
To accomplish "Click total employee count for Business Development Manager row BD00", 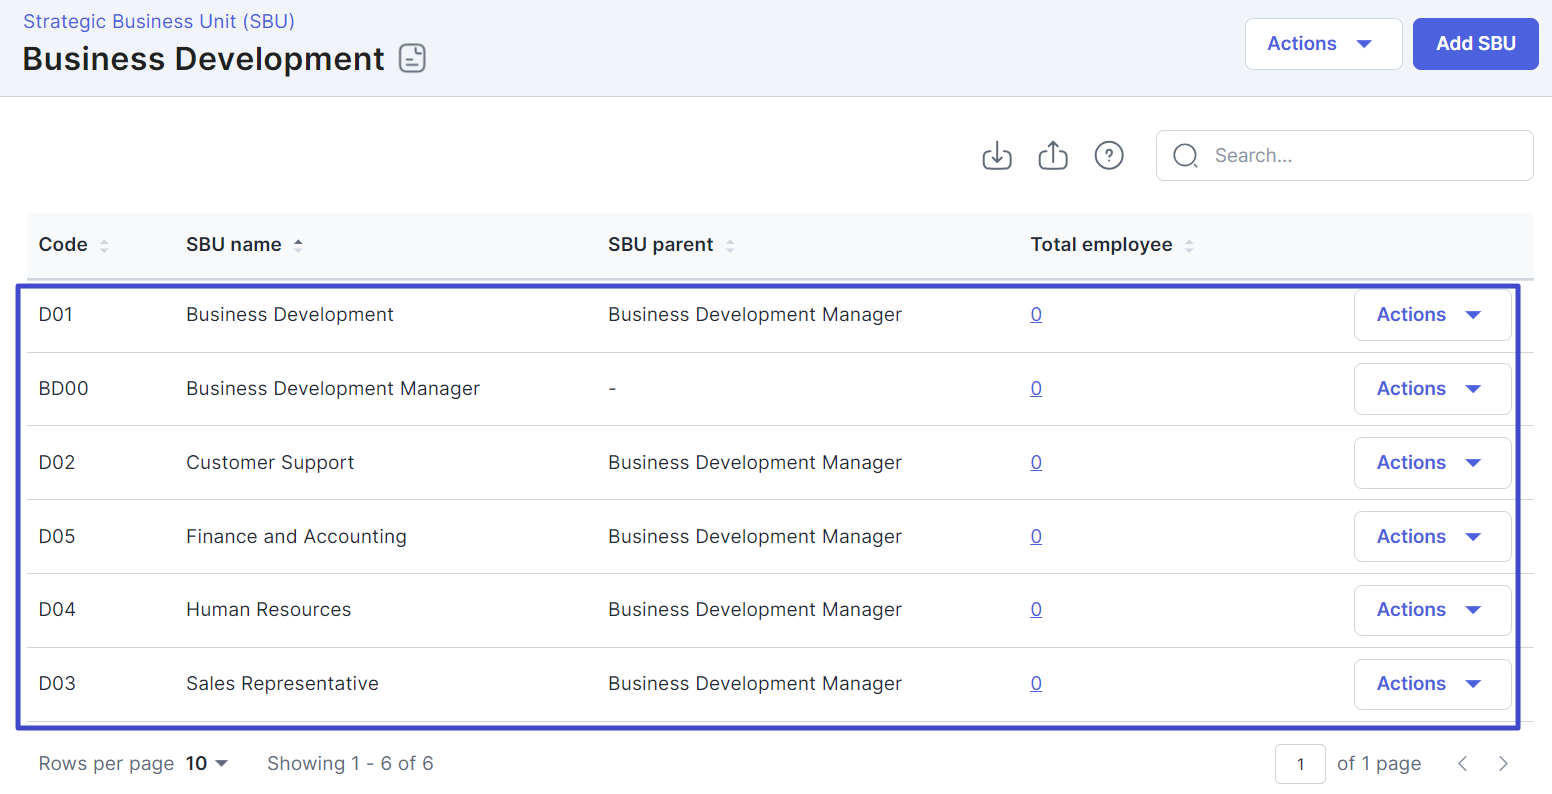I will 1036,389.
